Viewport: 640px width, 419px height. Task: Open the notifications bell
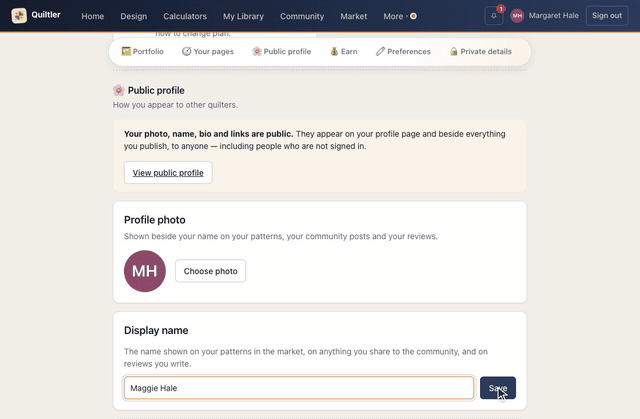coord(494,16)
